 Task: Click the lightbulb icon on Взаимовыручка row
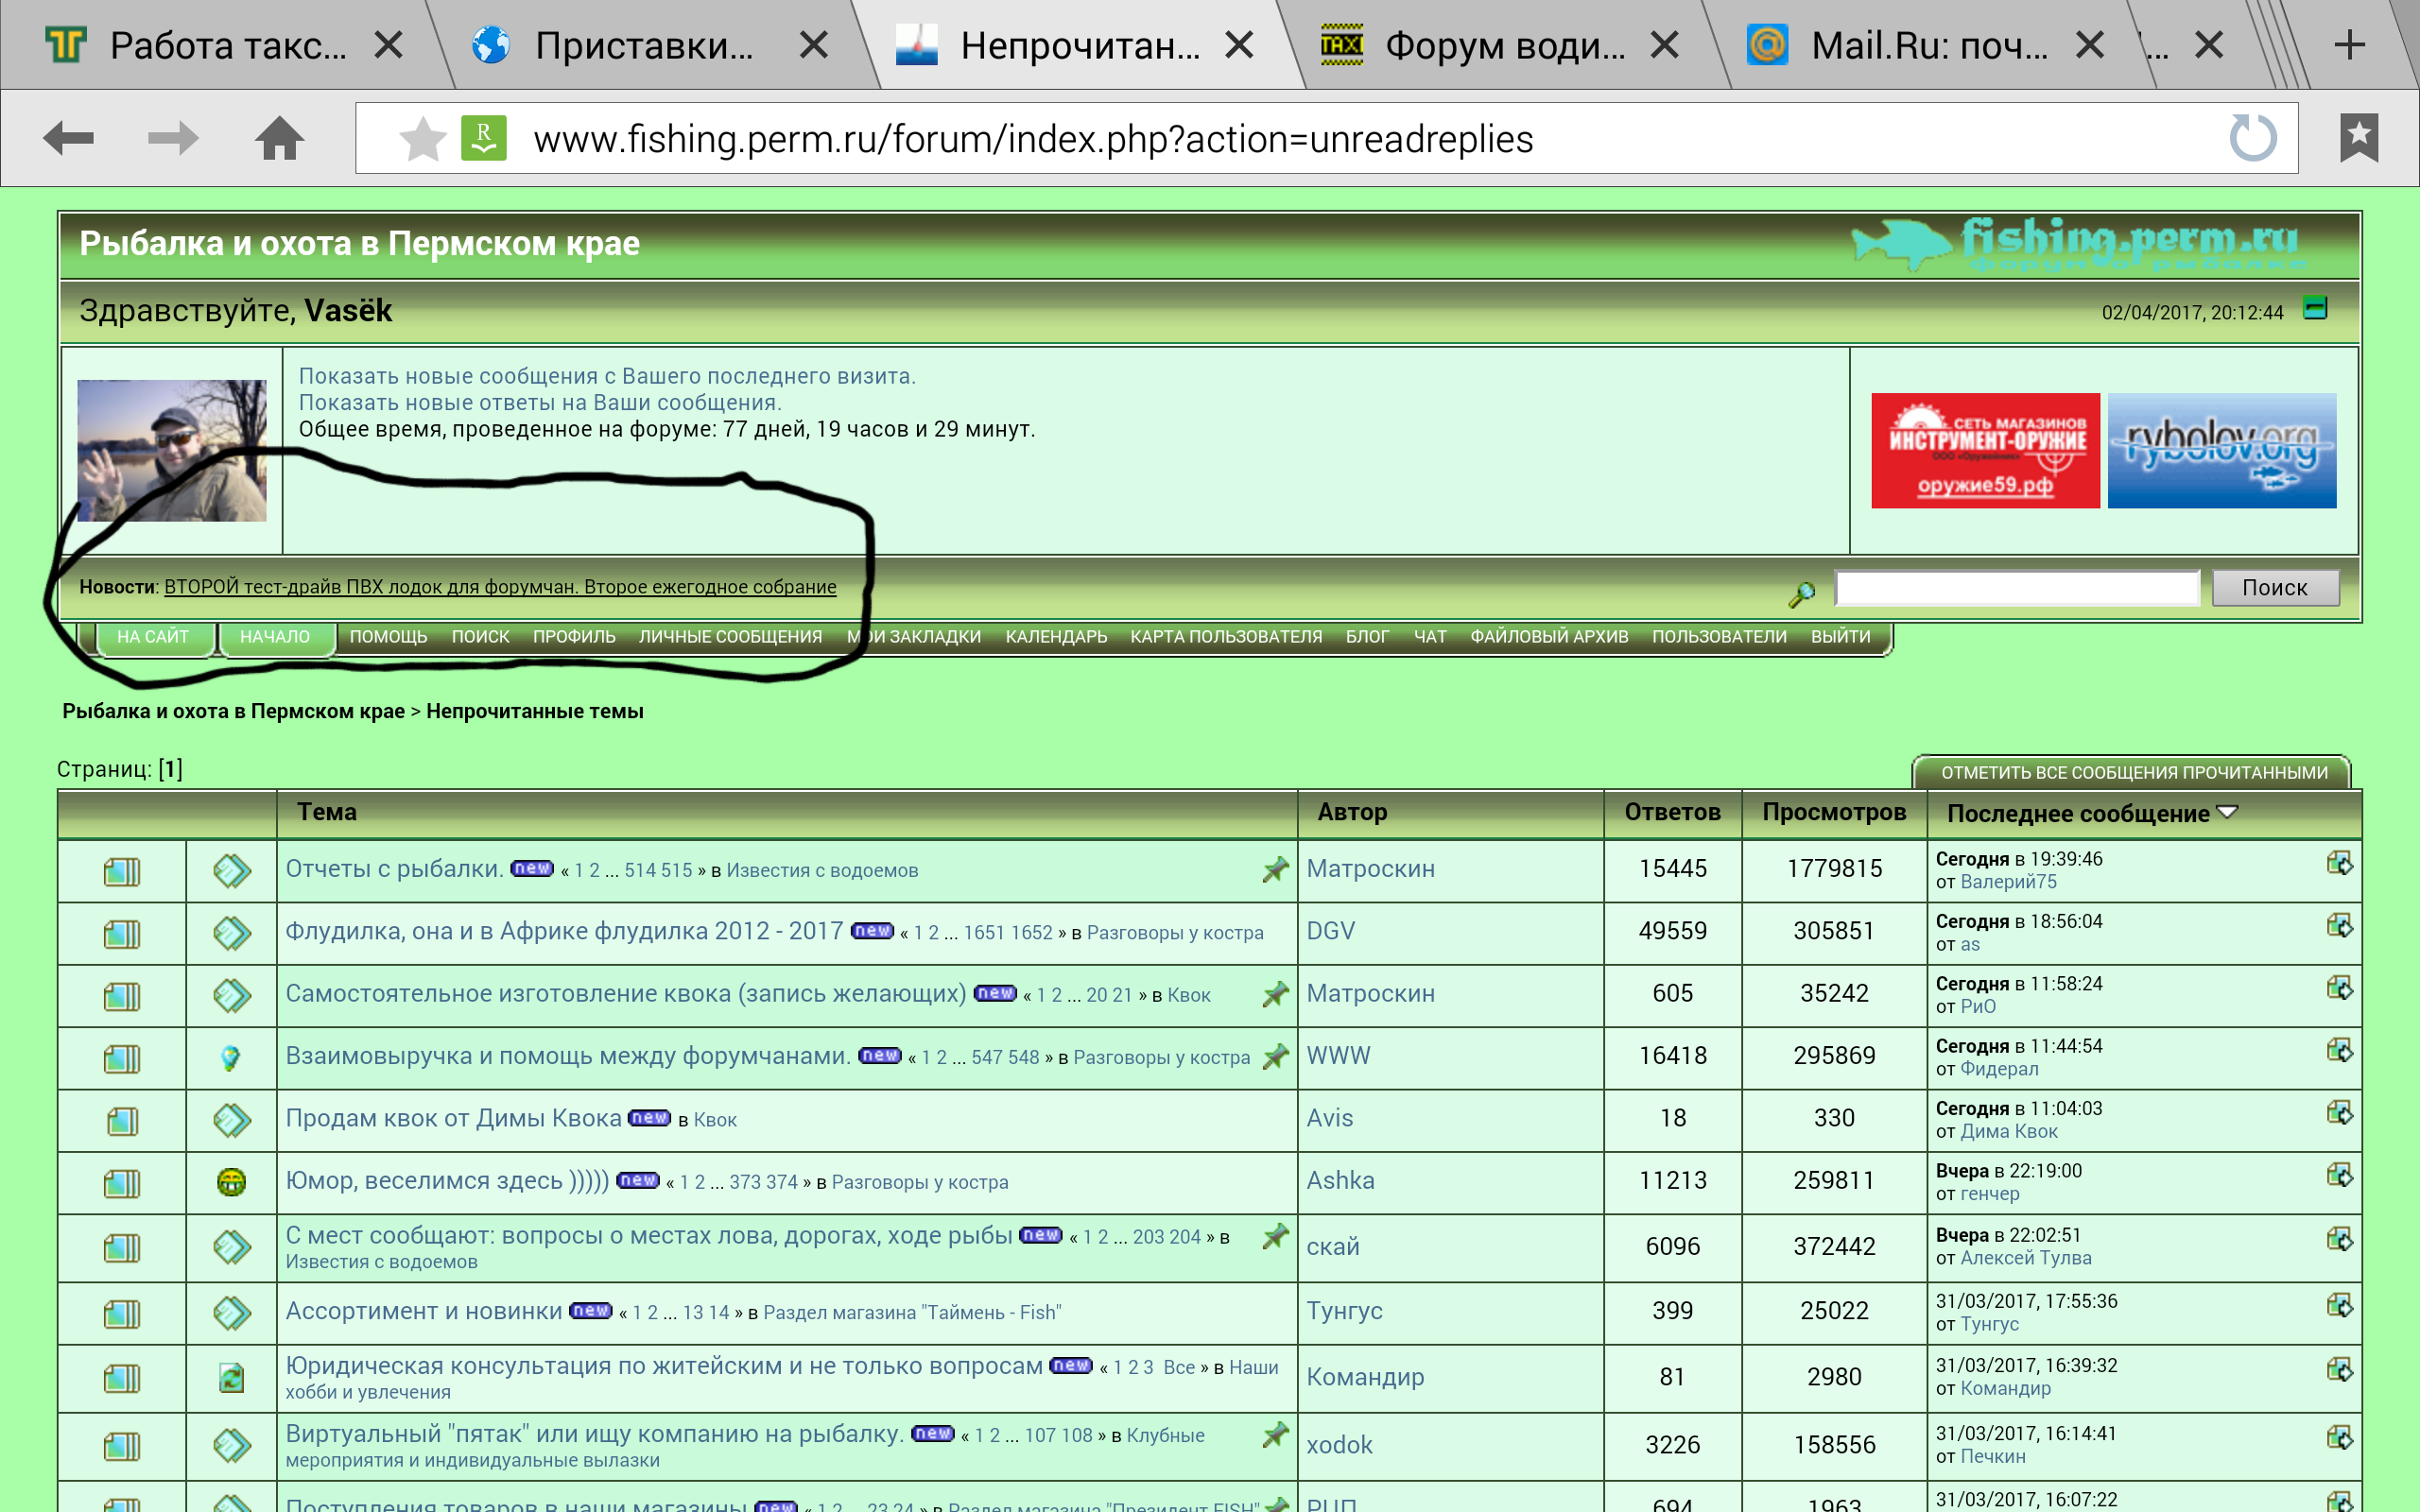click(231, 1058)
